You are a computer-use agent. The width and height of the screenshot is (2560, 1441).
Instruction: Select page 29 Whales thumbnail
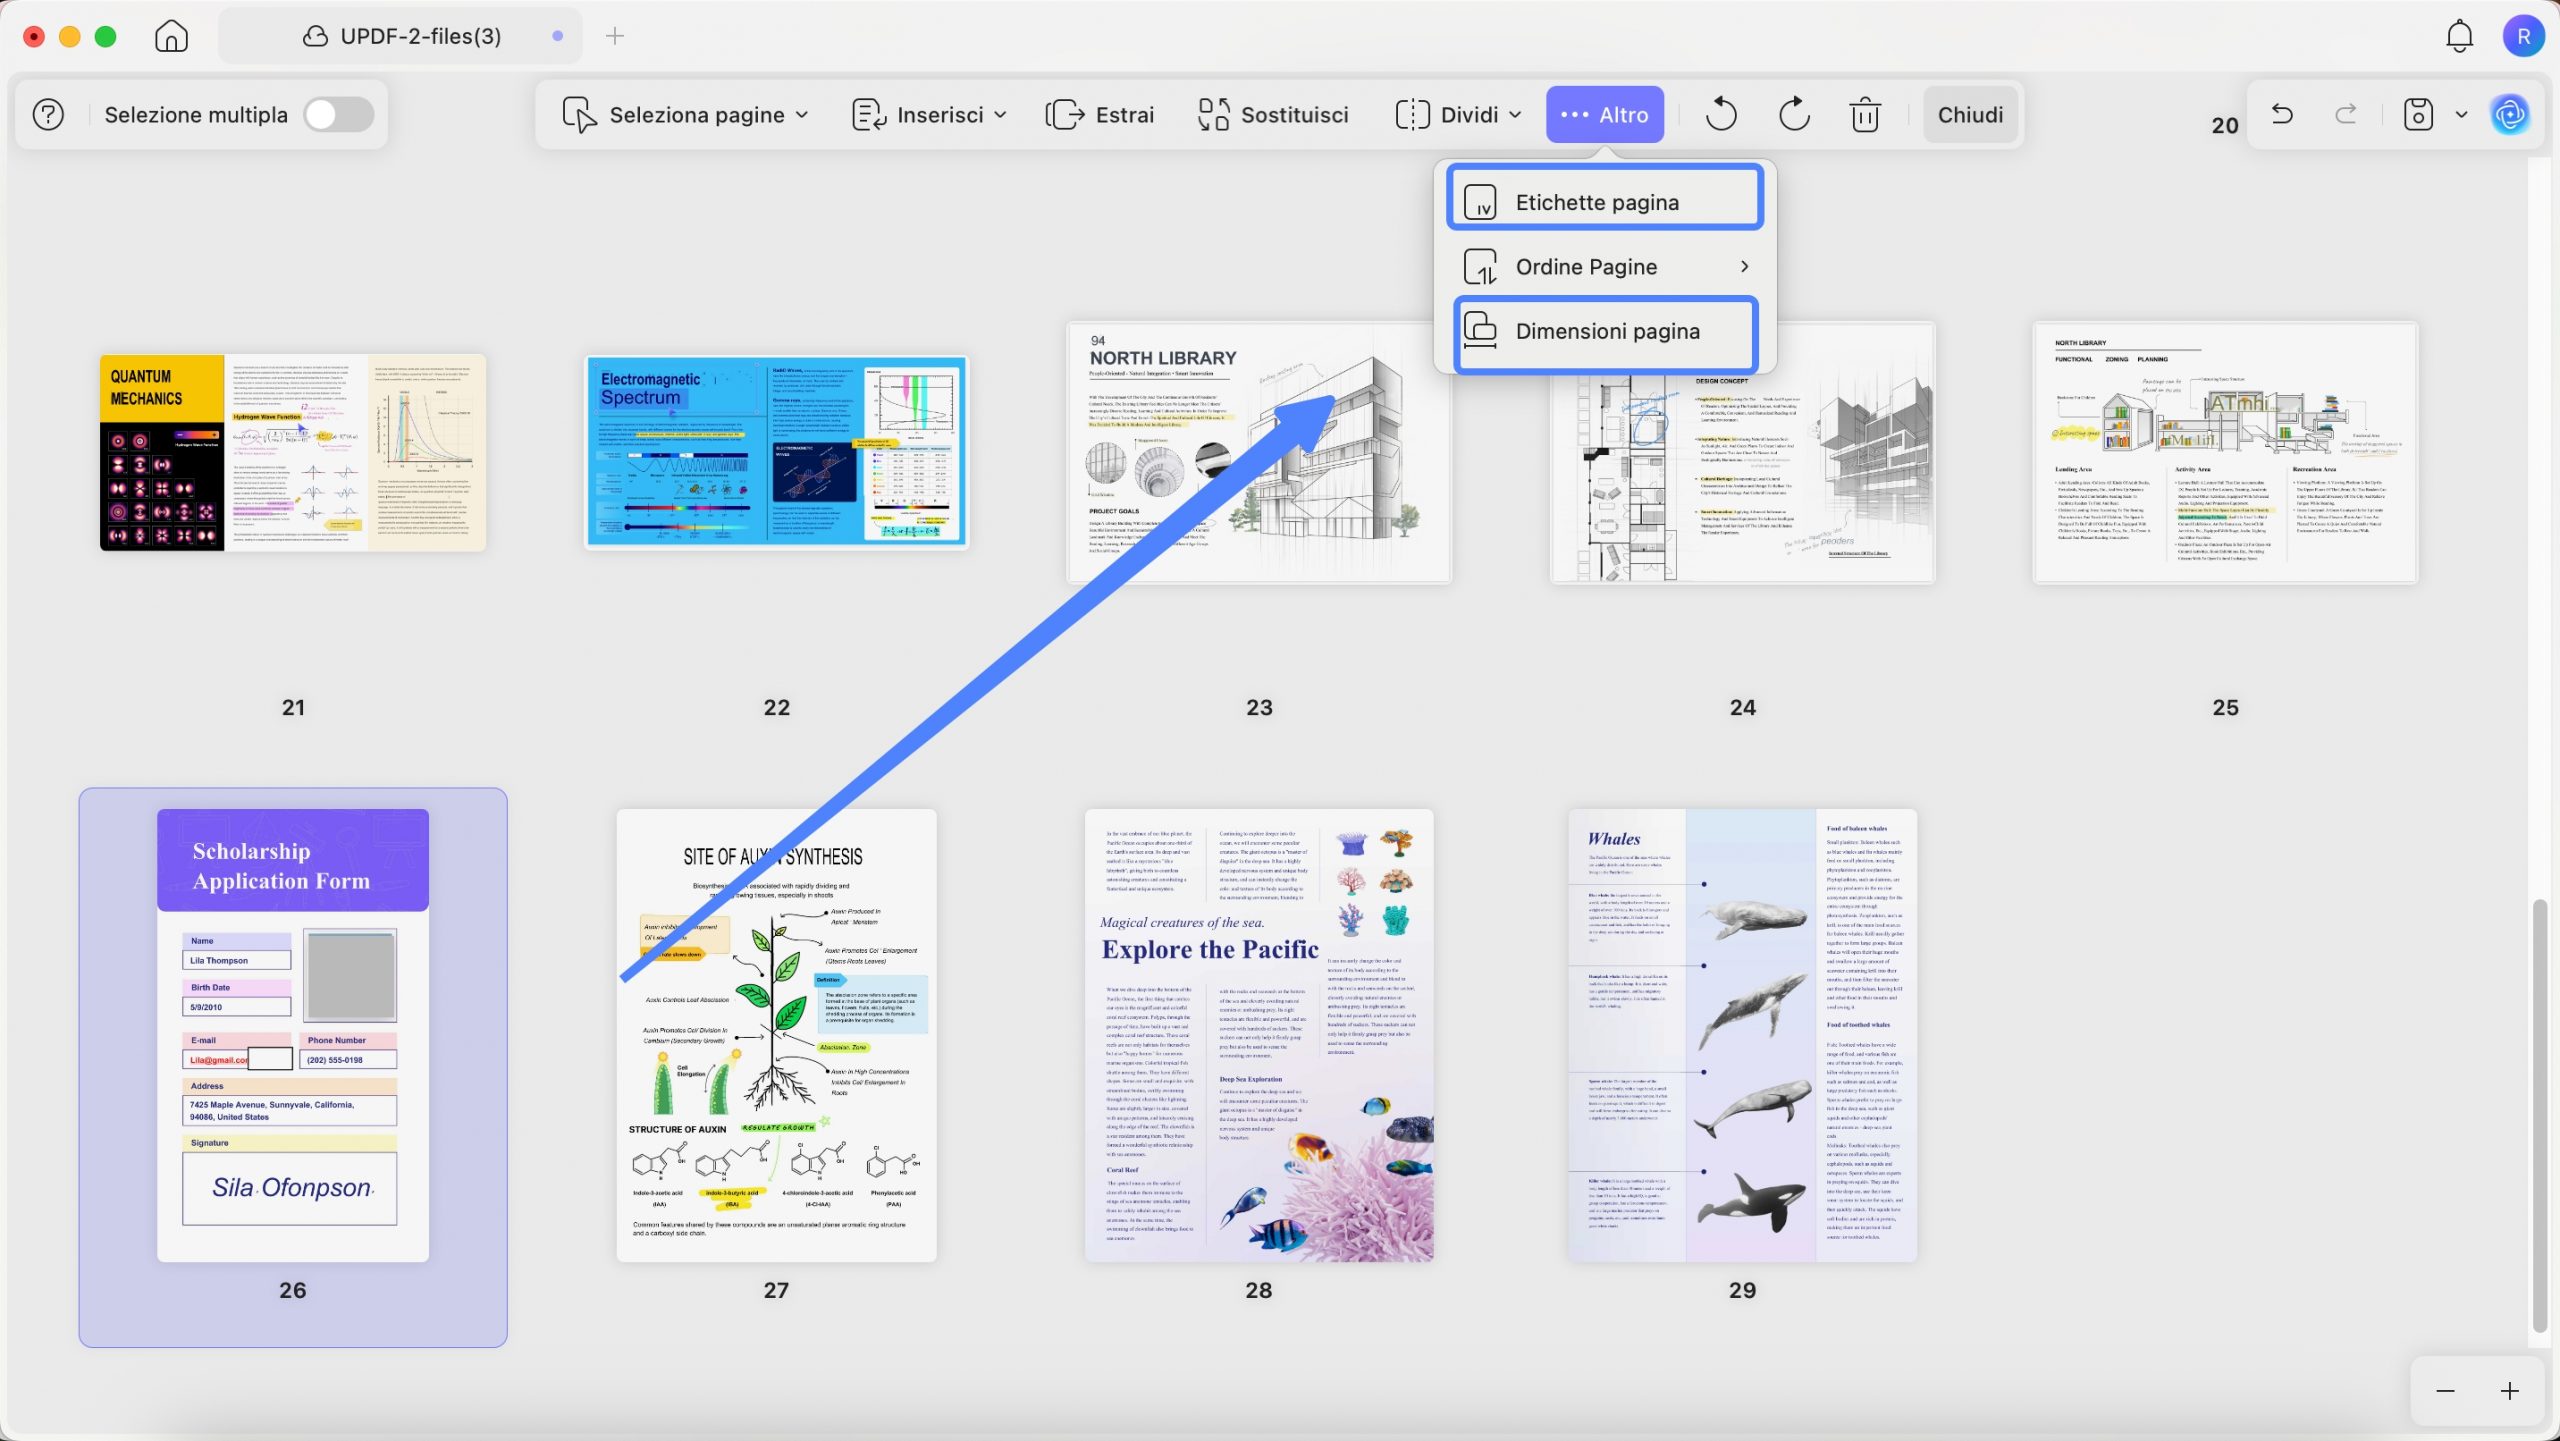pos(1743,1035)
